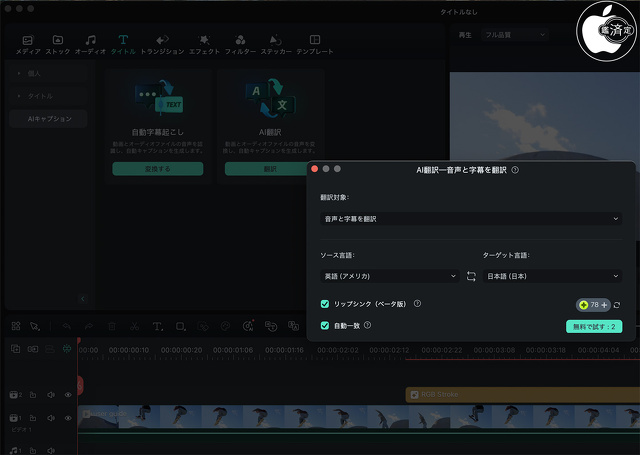Click the red playhead at the timeline start
640x455 pixels.
[x=79, y=340]
